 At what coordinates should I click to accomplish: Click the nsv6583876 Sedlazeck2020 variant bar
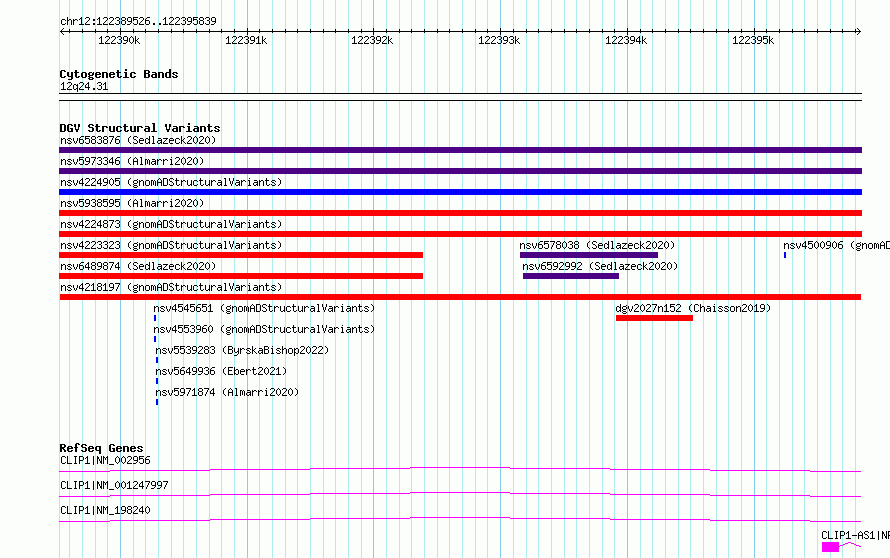click(x=460, y=150)
